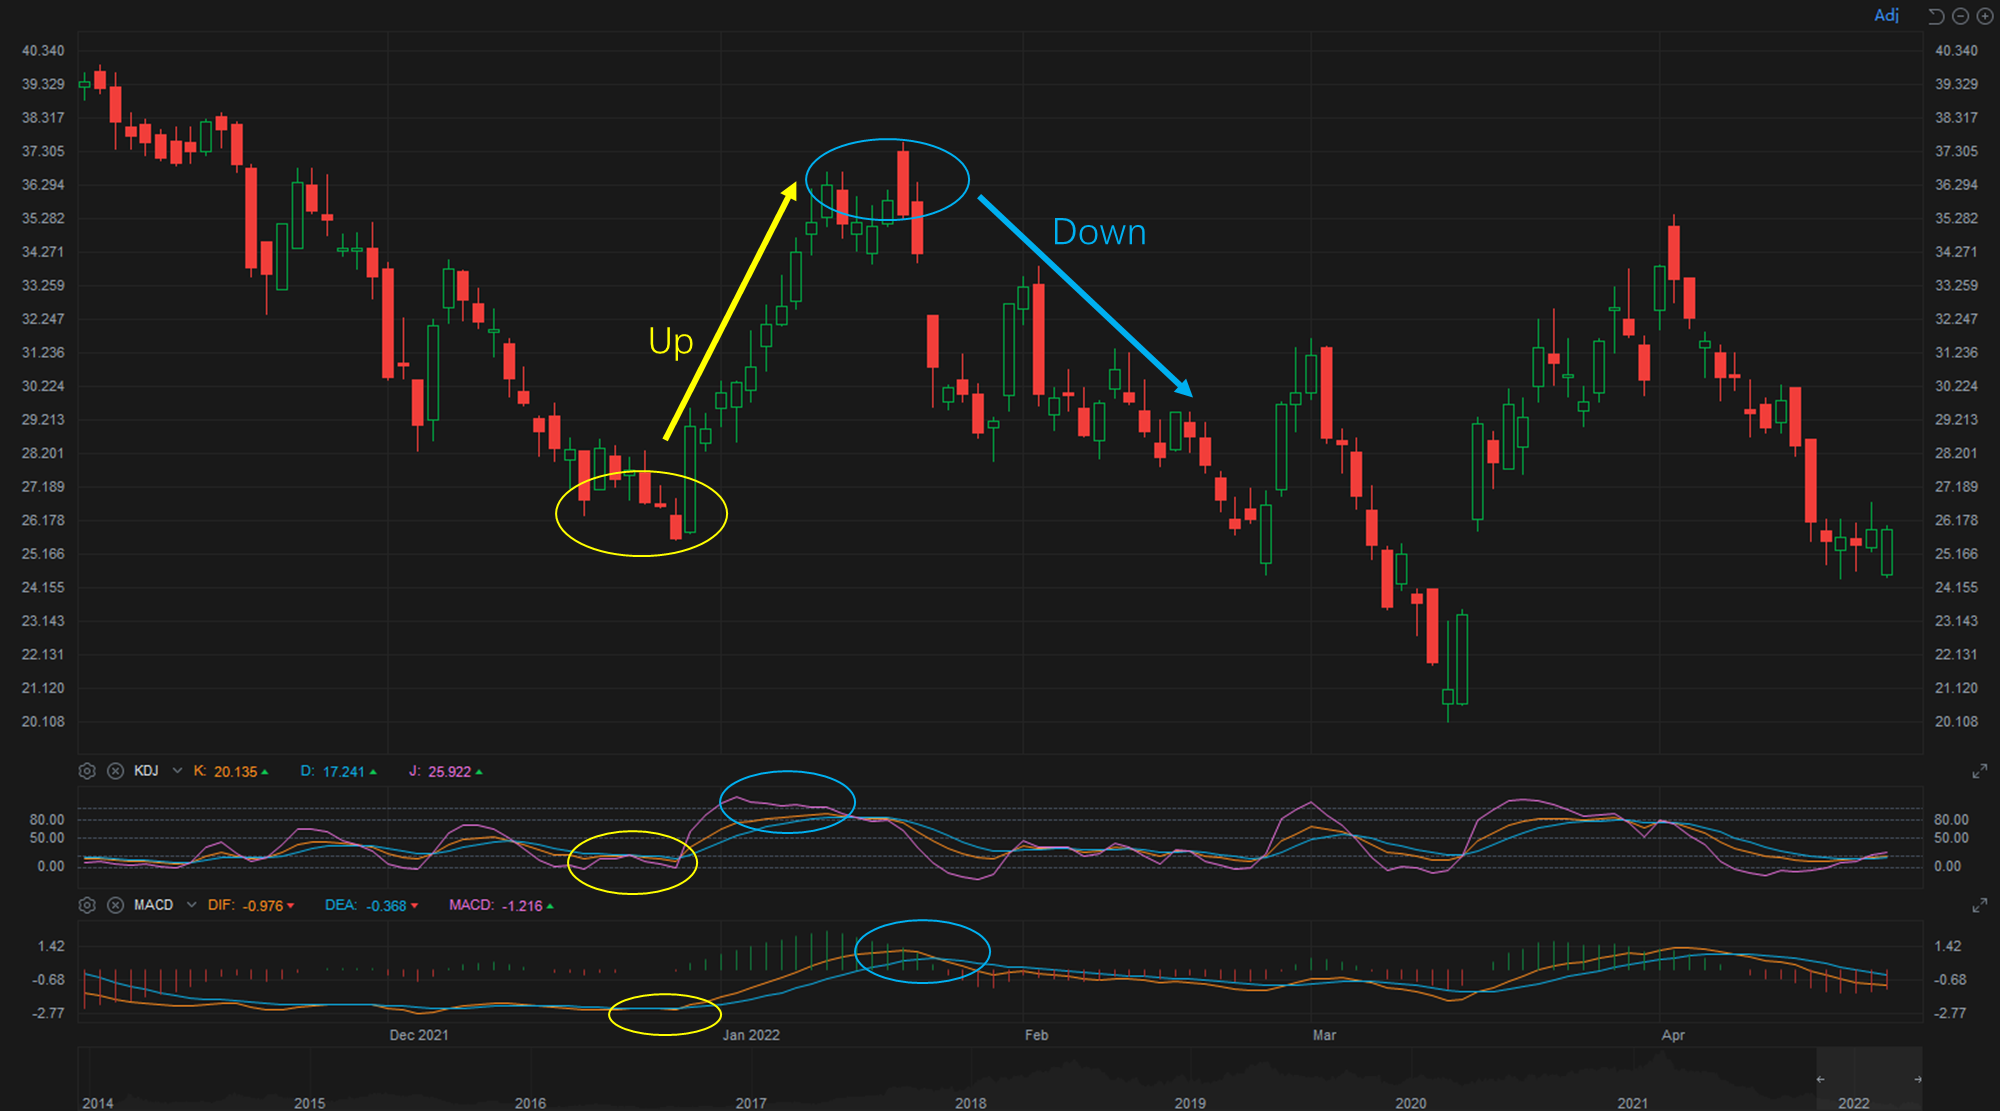Click the 20.108 price on the right axis
Viewport: 2000px width, 1111px height.
pyautogui.click(x=1956, y=722)
